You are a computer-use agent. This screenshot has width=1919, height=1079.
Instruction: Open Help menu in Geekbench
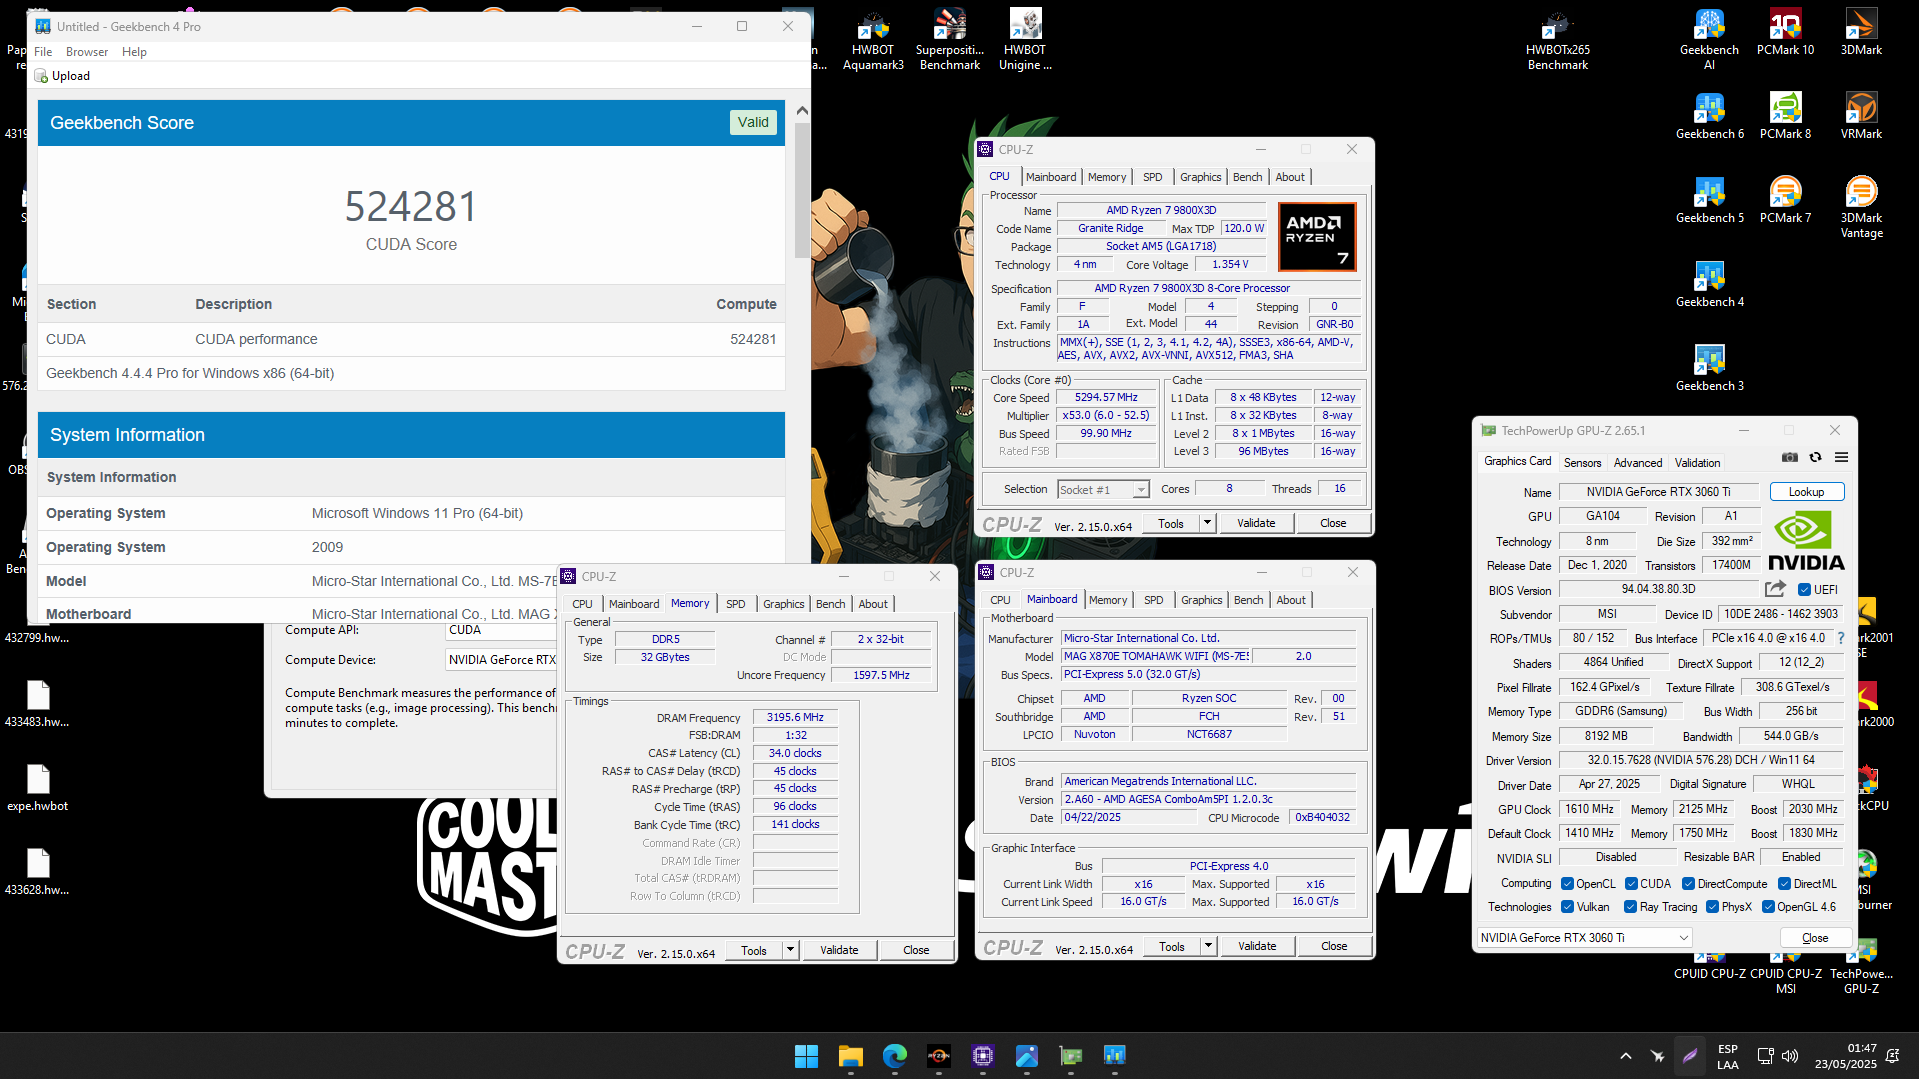coord(134,52)
